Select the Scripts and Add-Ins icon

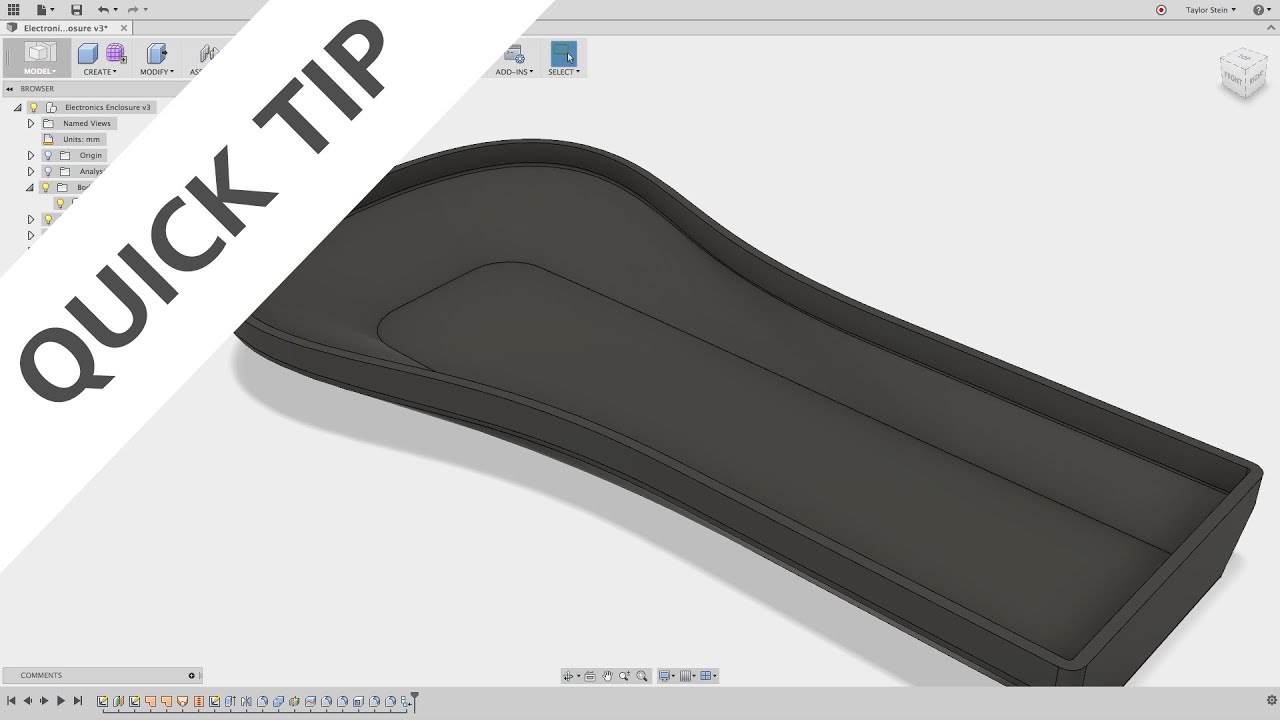coord(514,54)
